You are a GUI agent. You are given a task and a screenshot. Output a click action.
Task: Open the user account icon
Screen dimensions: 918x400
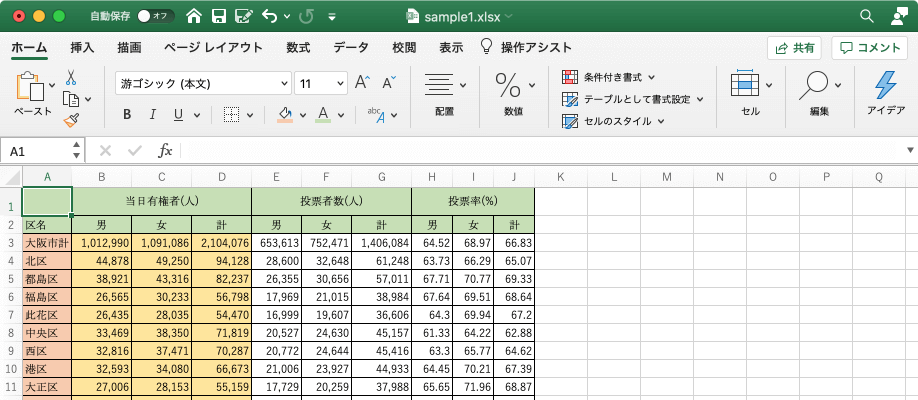898,16
